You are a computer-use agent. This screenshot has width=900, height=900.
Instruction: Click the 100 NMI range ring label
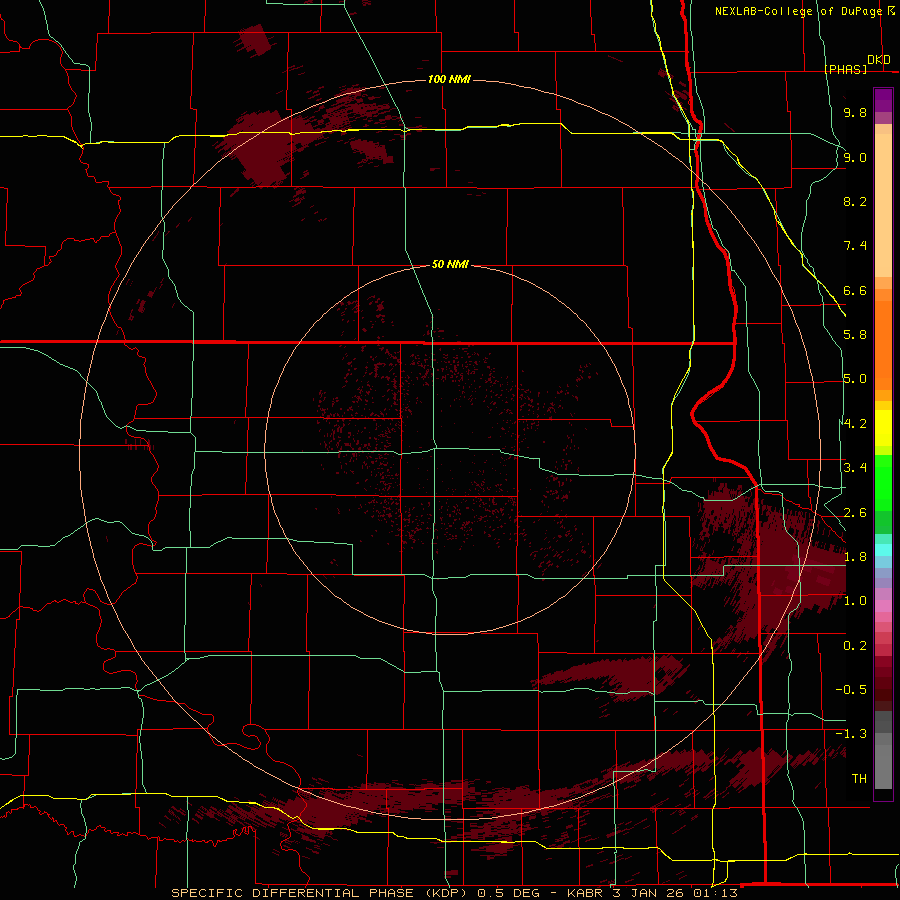click(449, 79)
